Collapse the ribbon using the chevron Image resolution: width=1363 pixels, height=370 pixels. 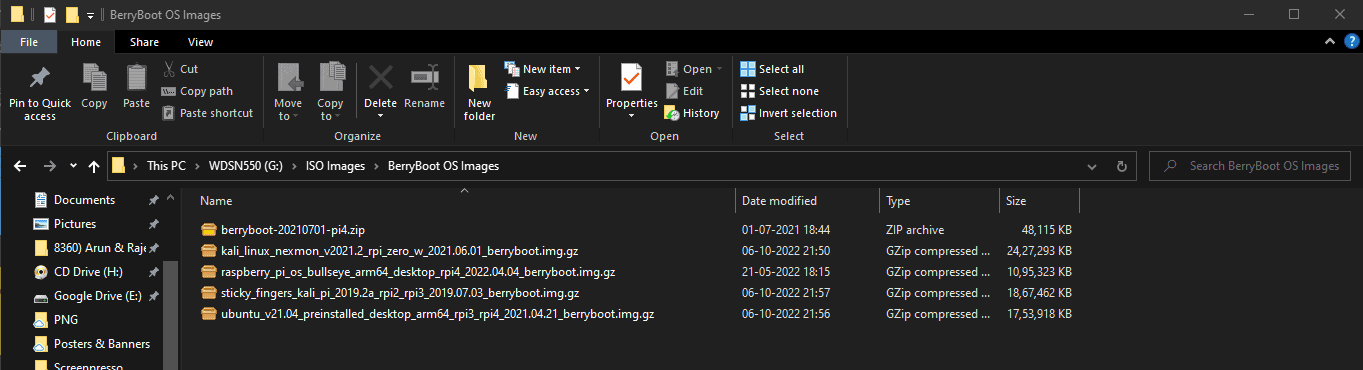(1330, 42)
